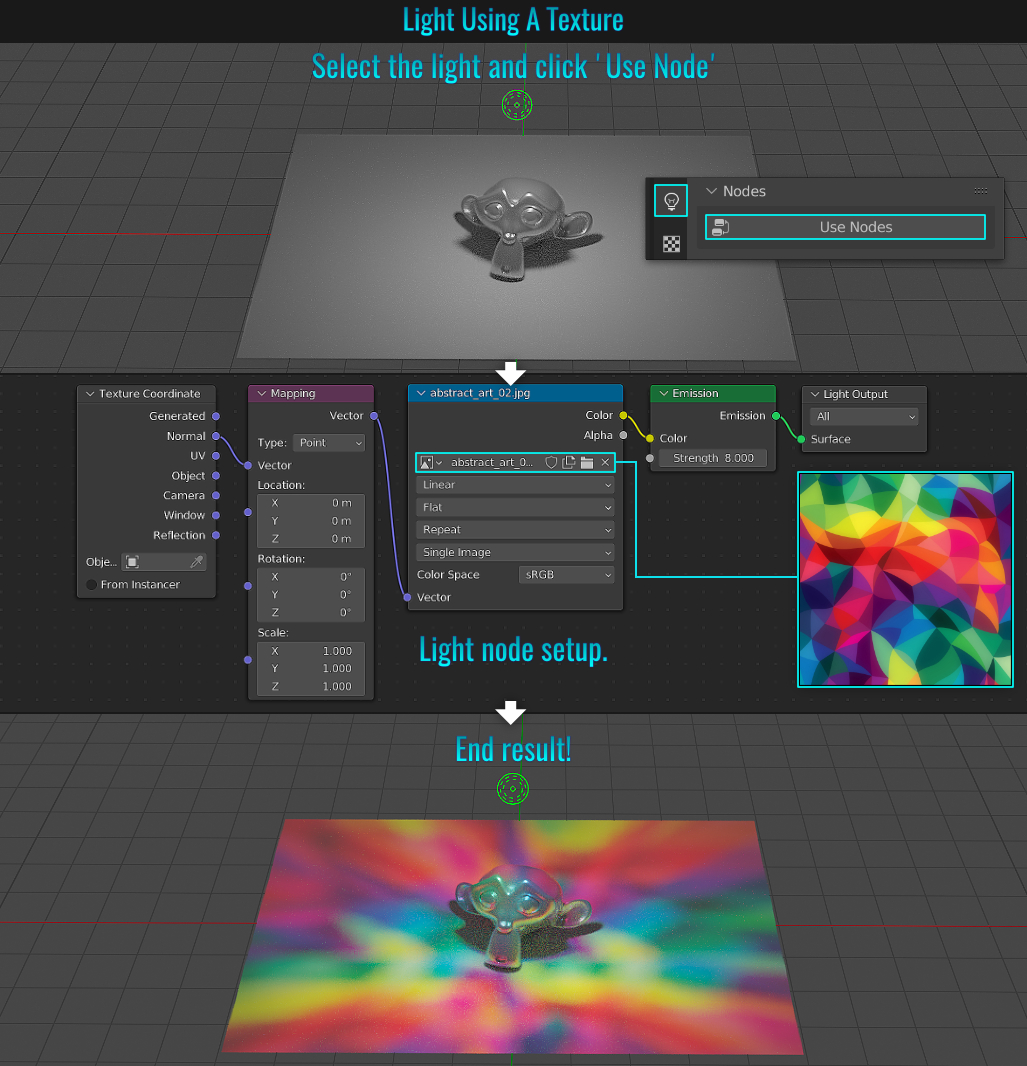Click the Reflection output socket
Viewport: 1027px width, 1066px height.
pos(215,535)
